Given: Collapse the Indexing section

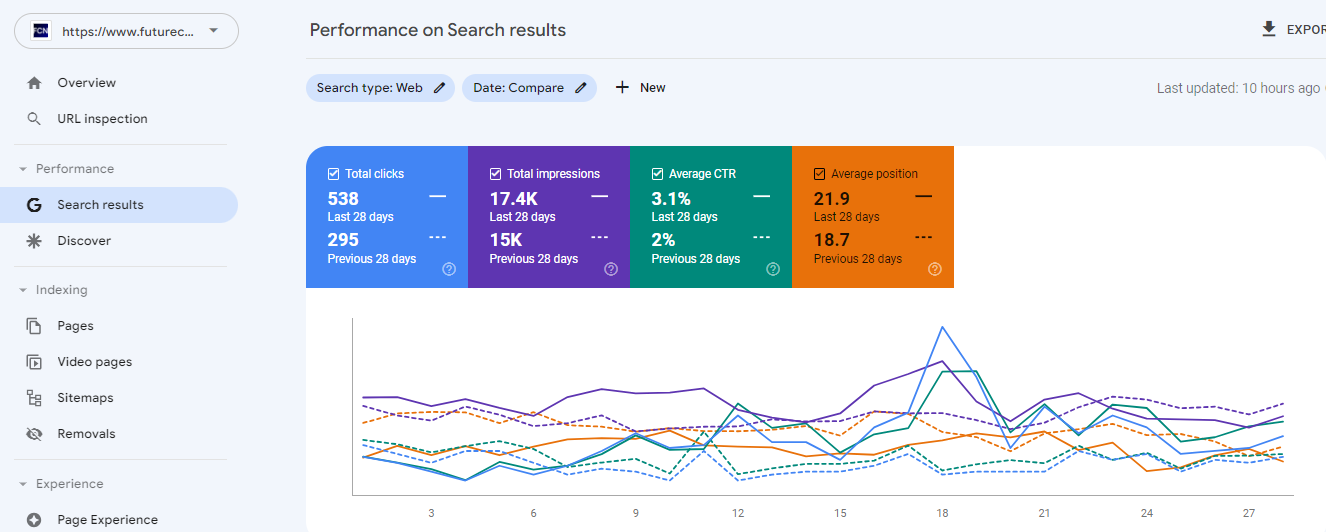Looking at the screenshot, I should [23, 290].
